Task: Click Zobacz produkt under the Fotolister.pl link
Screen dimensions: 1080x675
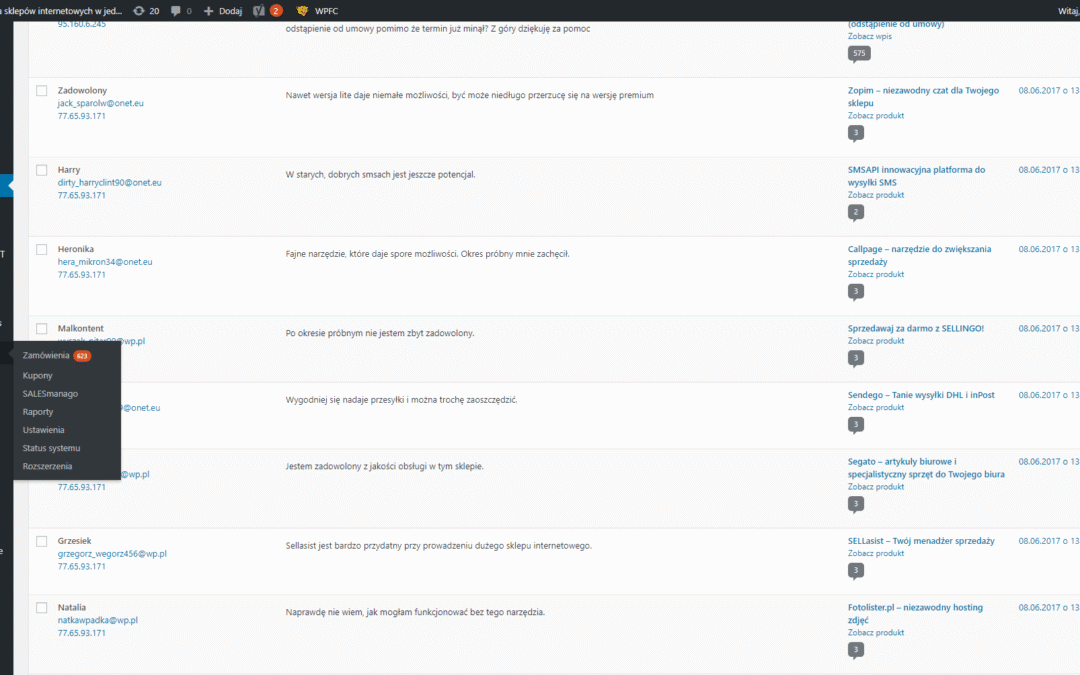Action: [x=875, y=633]
